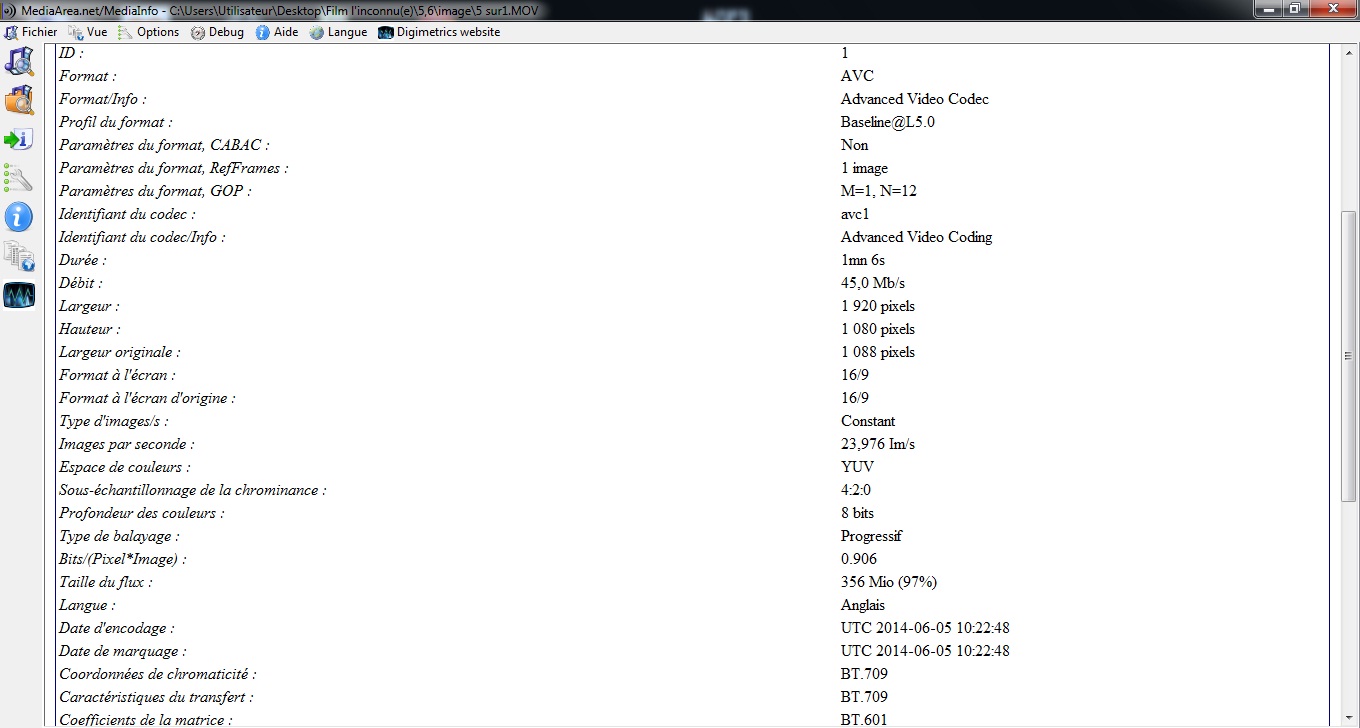The image size is (1360, 728).
Task: Open the Vue menu
Action: point(88,32)
